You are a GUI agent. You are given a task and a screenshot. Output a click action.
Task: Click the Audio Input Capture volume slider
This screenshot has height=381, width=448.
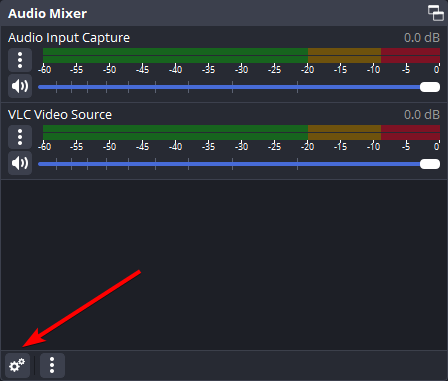click(239, 87)
